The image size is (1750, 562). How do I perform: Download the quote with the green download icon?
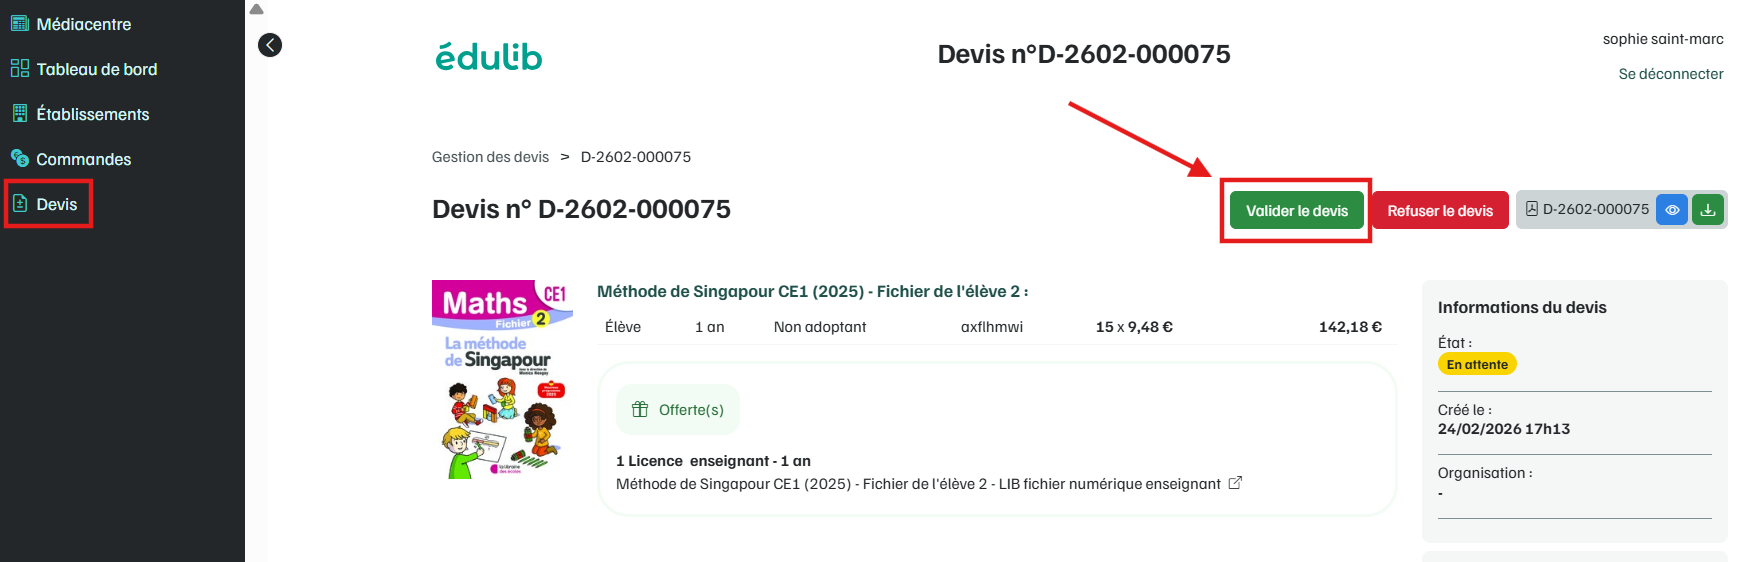coord(1708,210)
